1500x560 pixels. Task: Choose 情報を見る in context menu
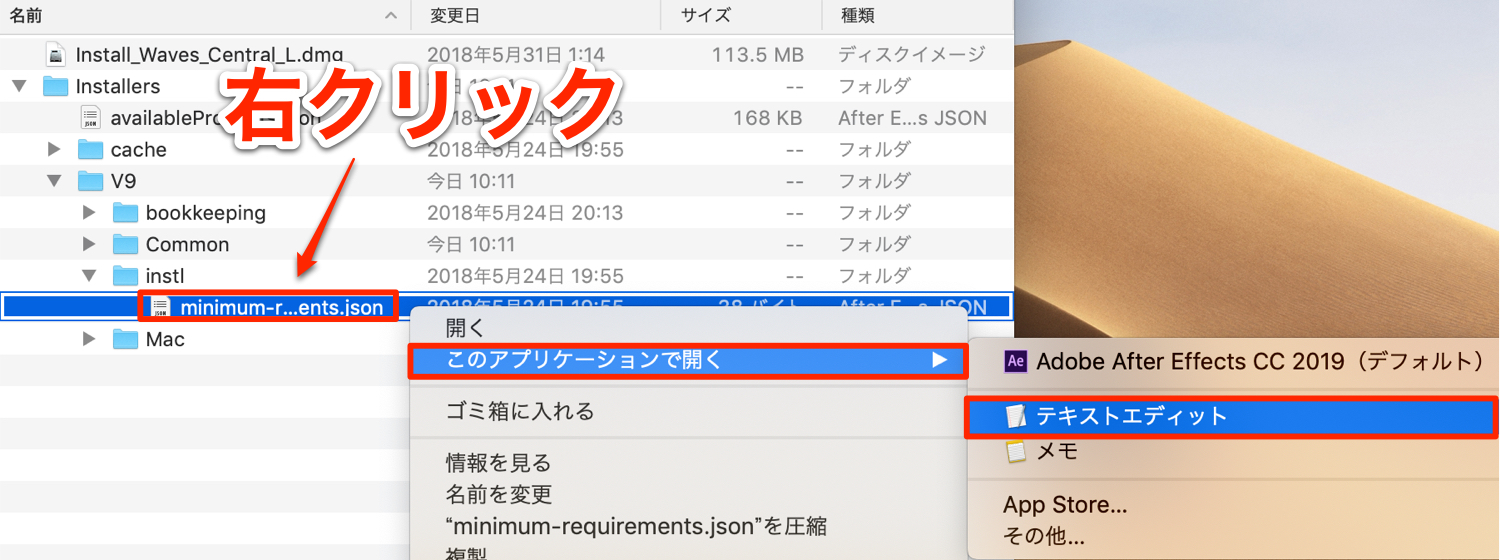click(689, 463)
